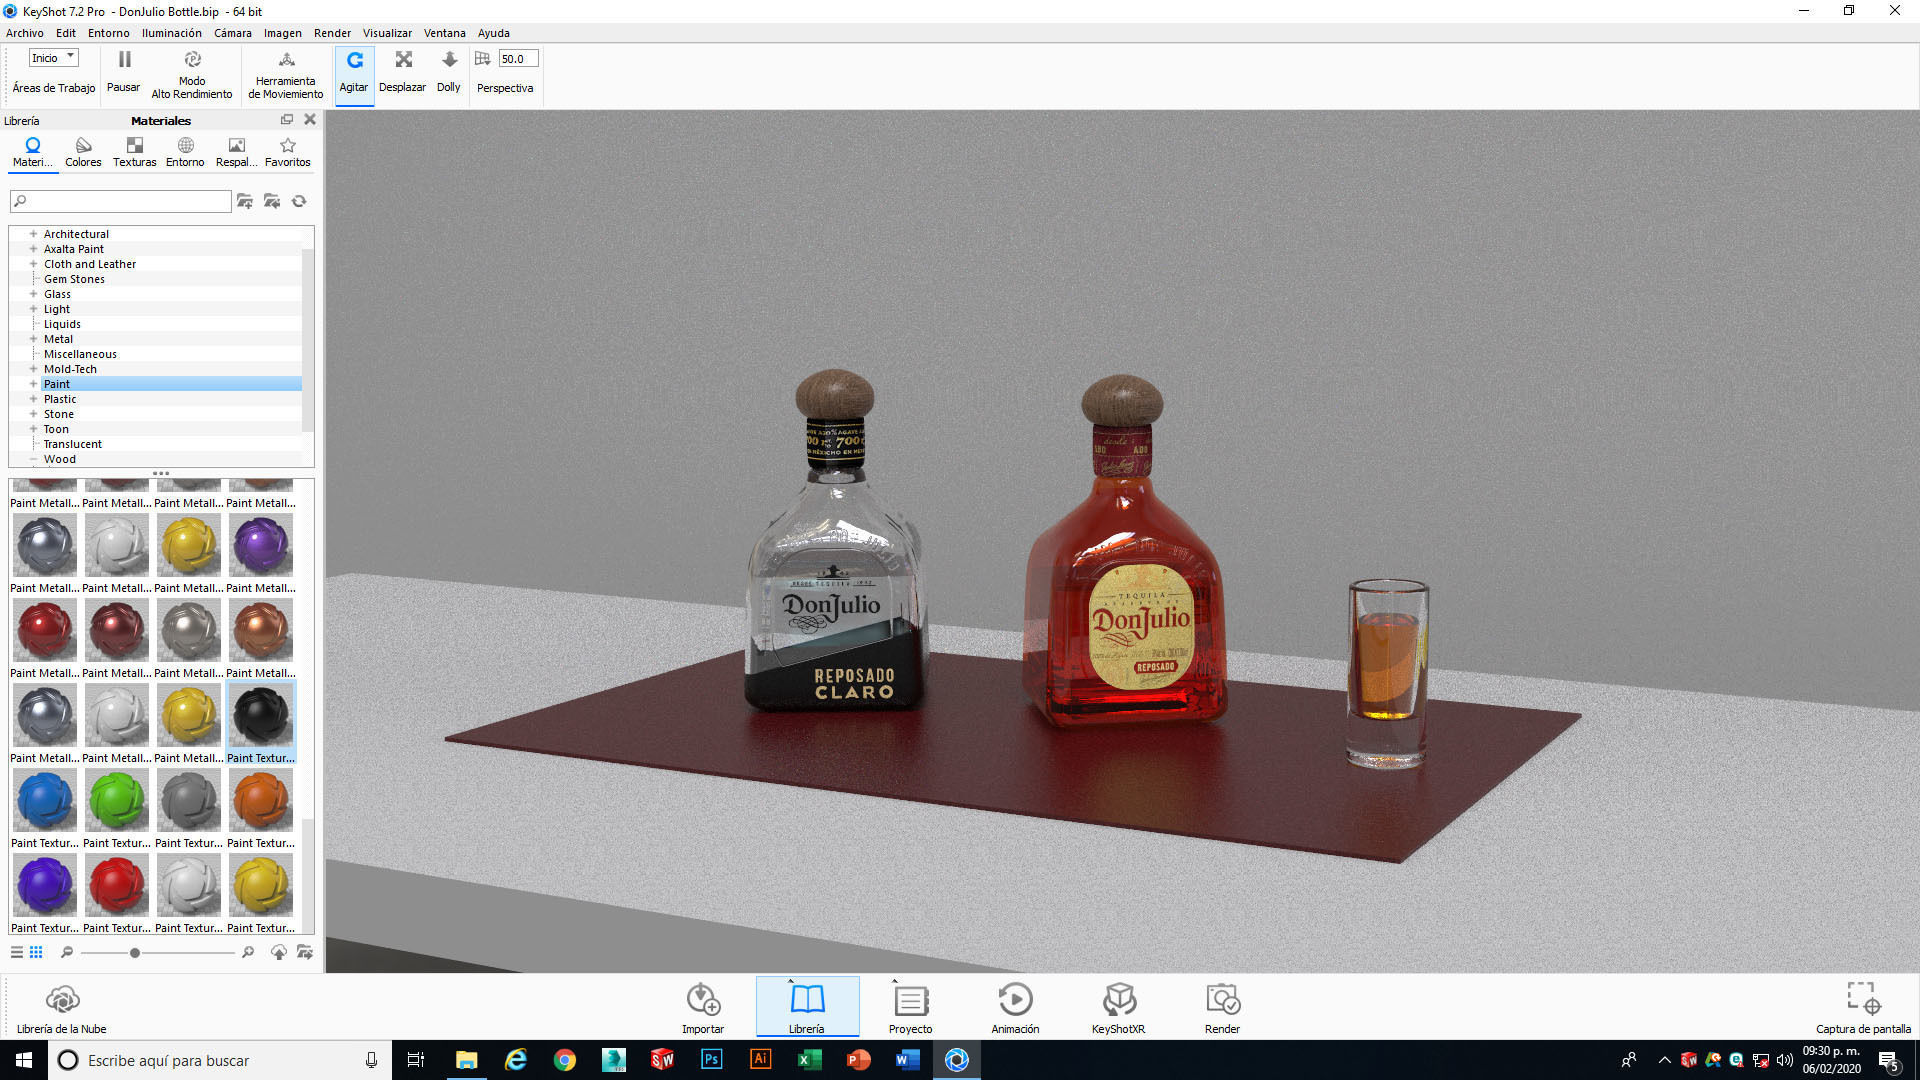Image resolution: width=1920 pixels, height=1080 pixels.
Task: Select the Agitar camera tool
Action: pos(354,74)
